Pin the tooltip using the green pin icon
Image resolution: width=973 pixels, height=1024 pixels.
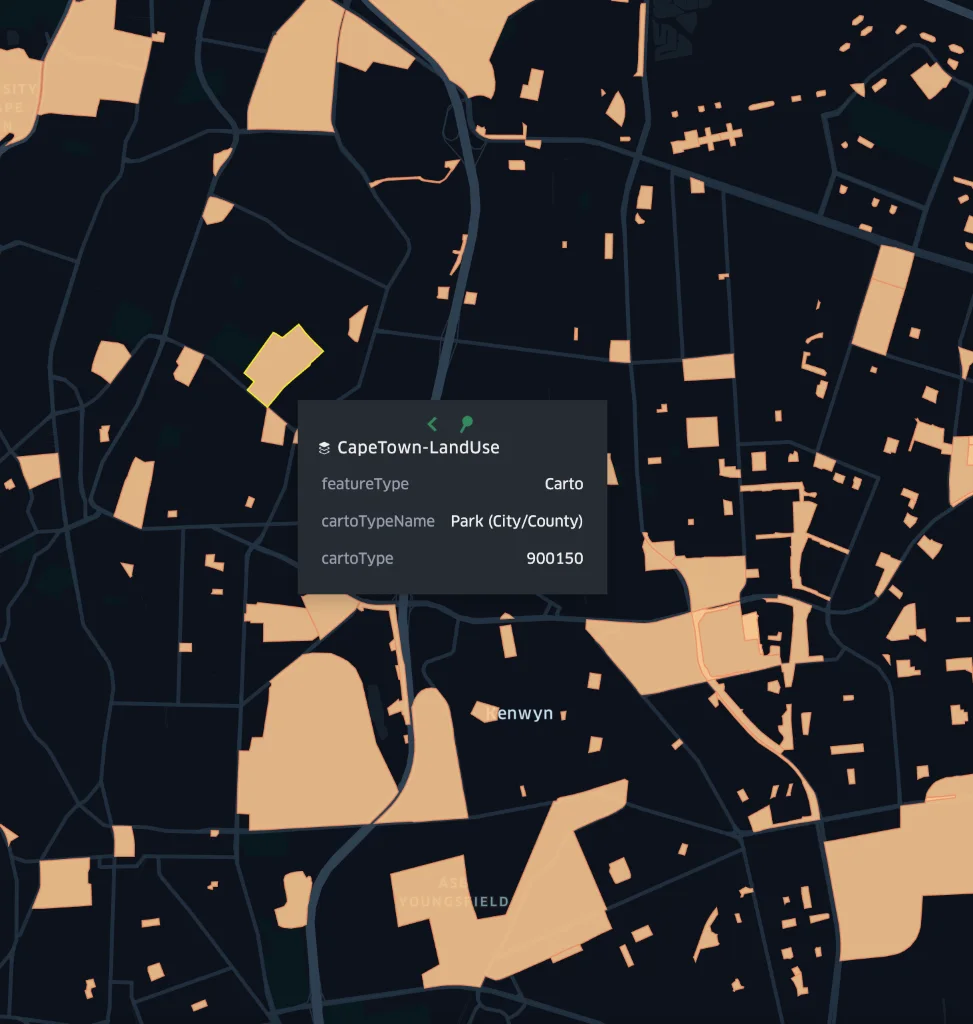[x=466, y=423]
